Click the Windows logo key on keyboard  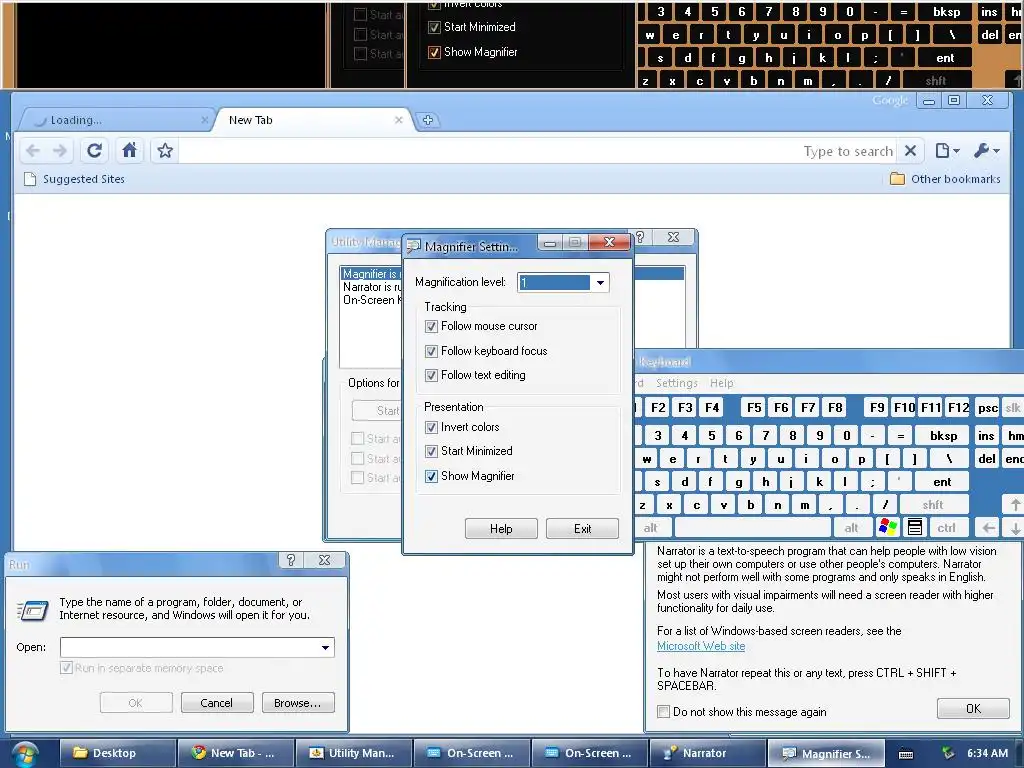coord(888,527)
